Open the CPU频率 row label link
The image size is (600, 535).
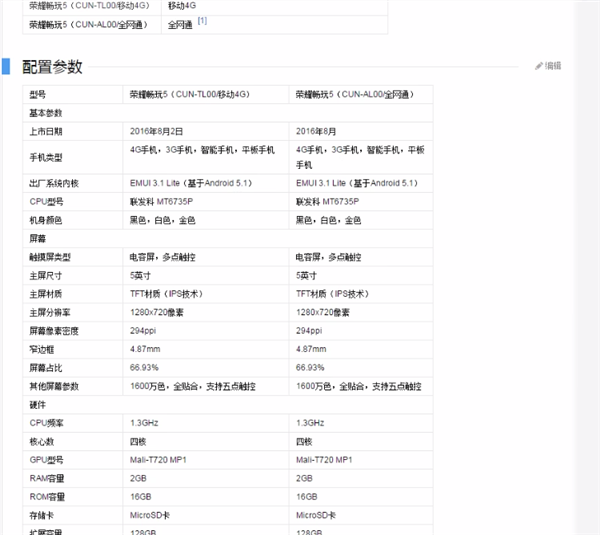click(x=46, y=423)
